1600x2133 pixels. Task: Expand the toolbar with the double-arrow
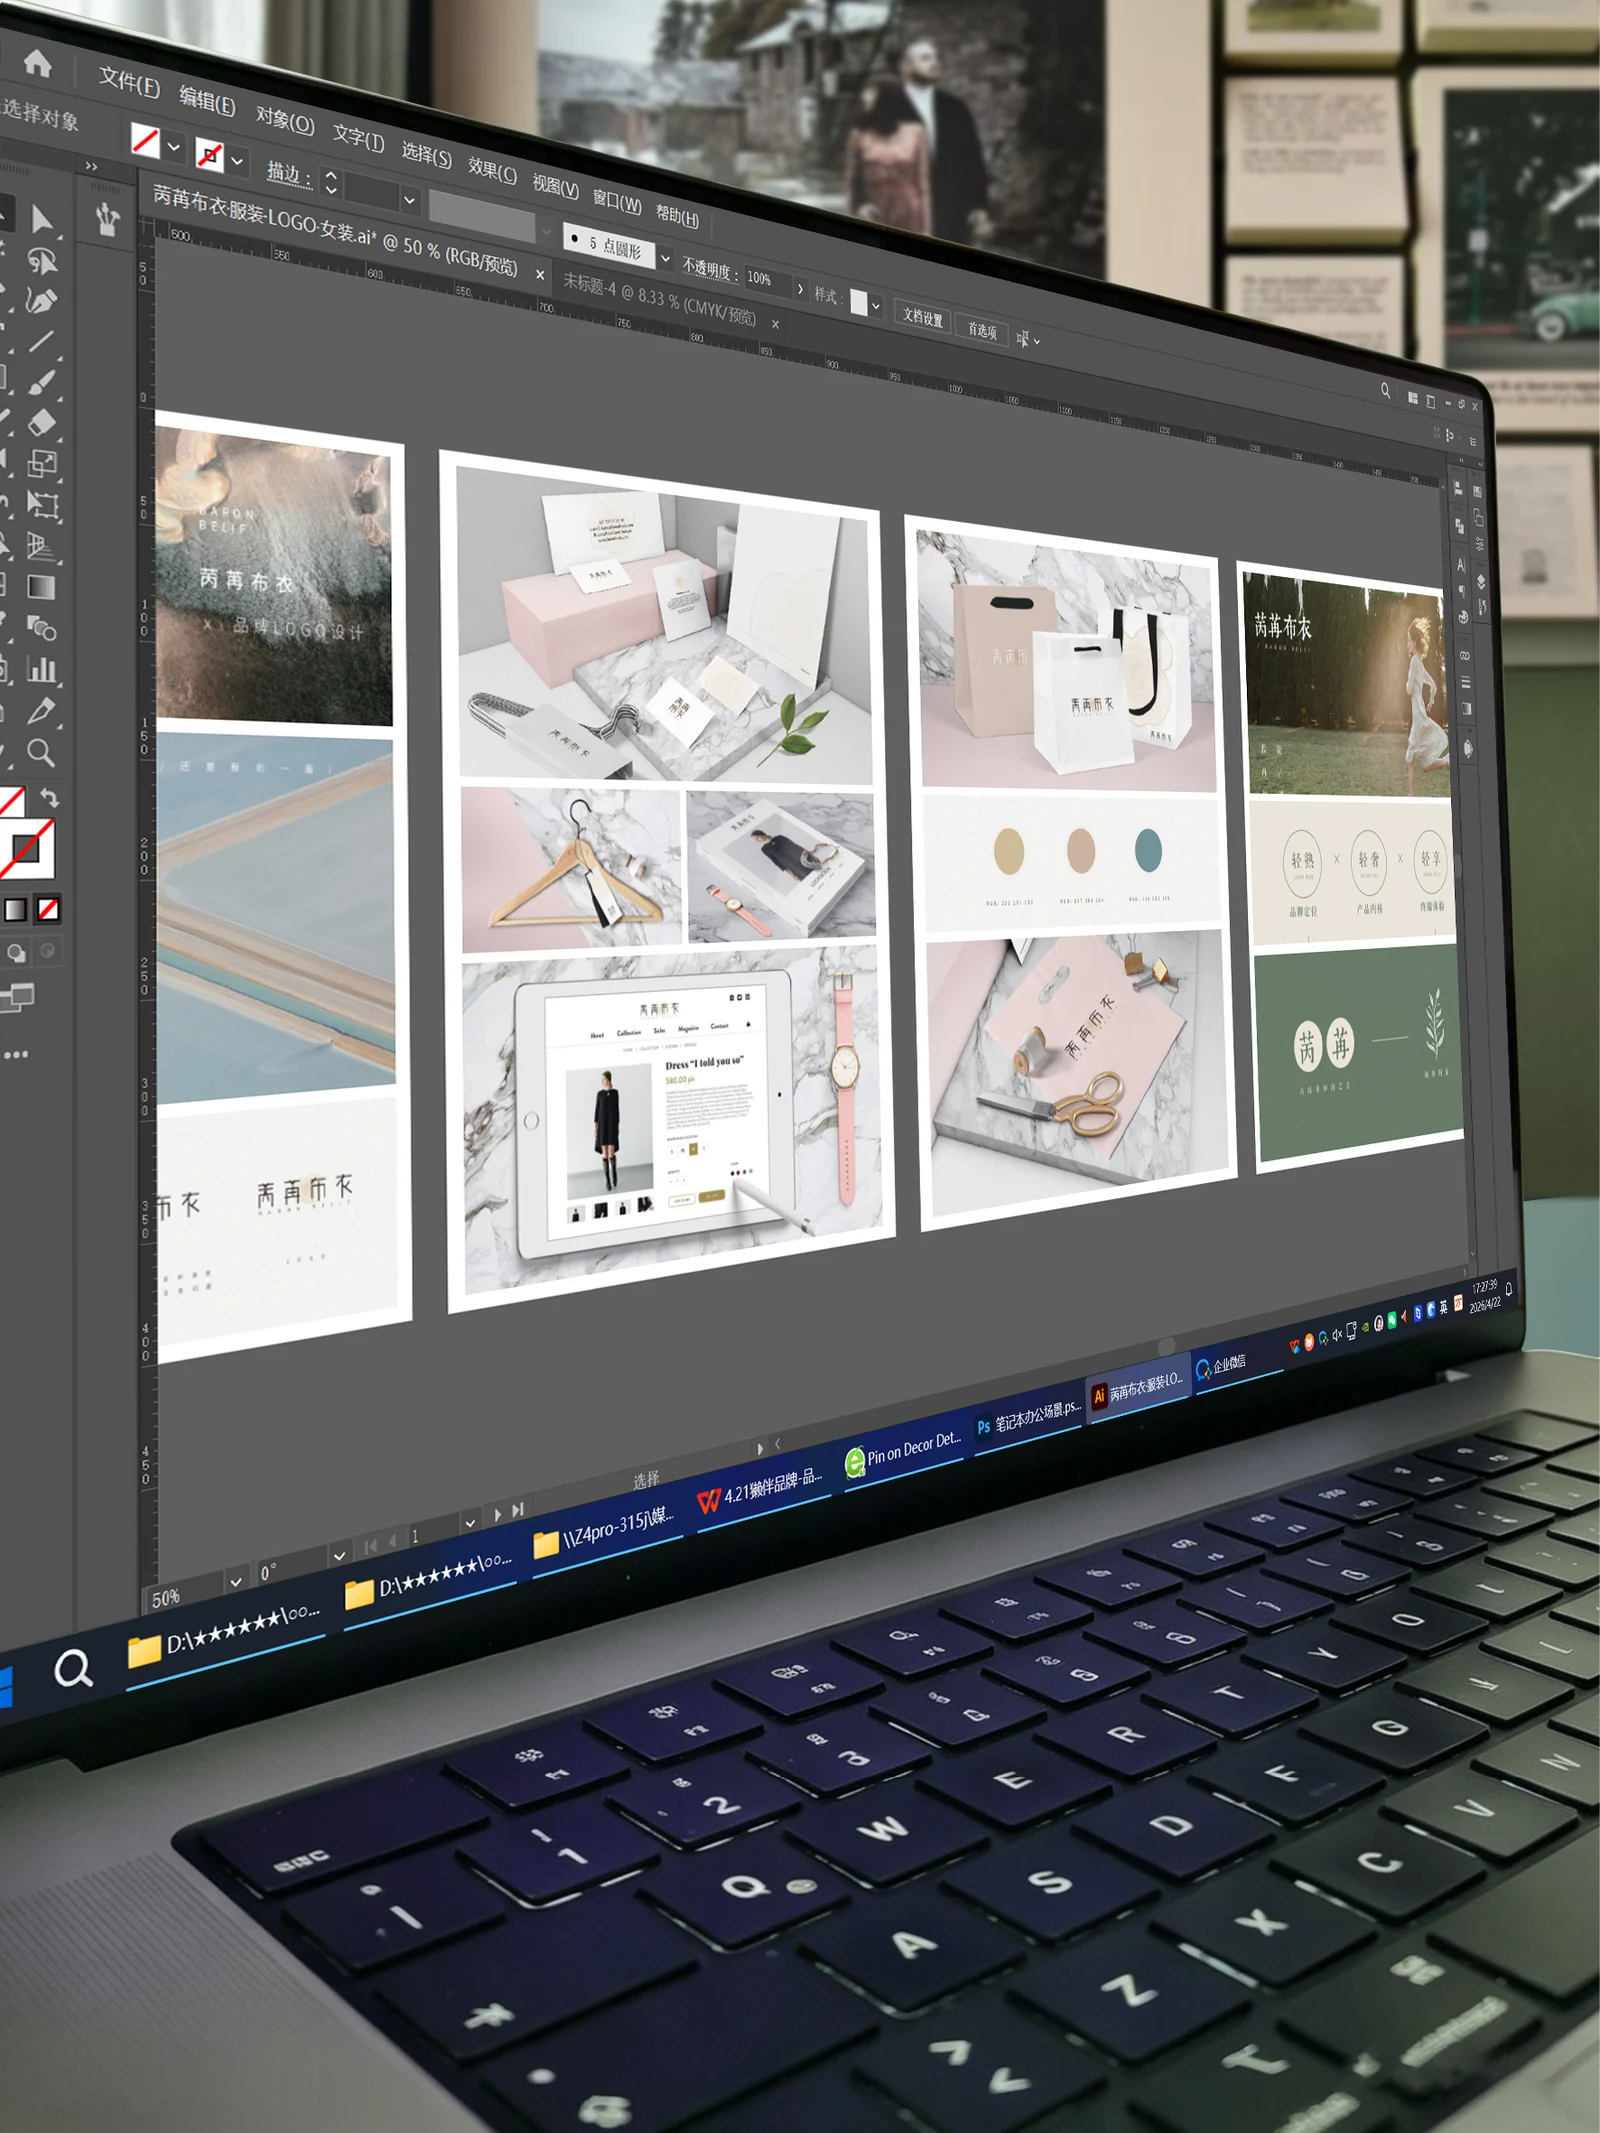pos(91,166)
